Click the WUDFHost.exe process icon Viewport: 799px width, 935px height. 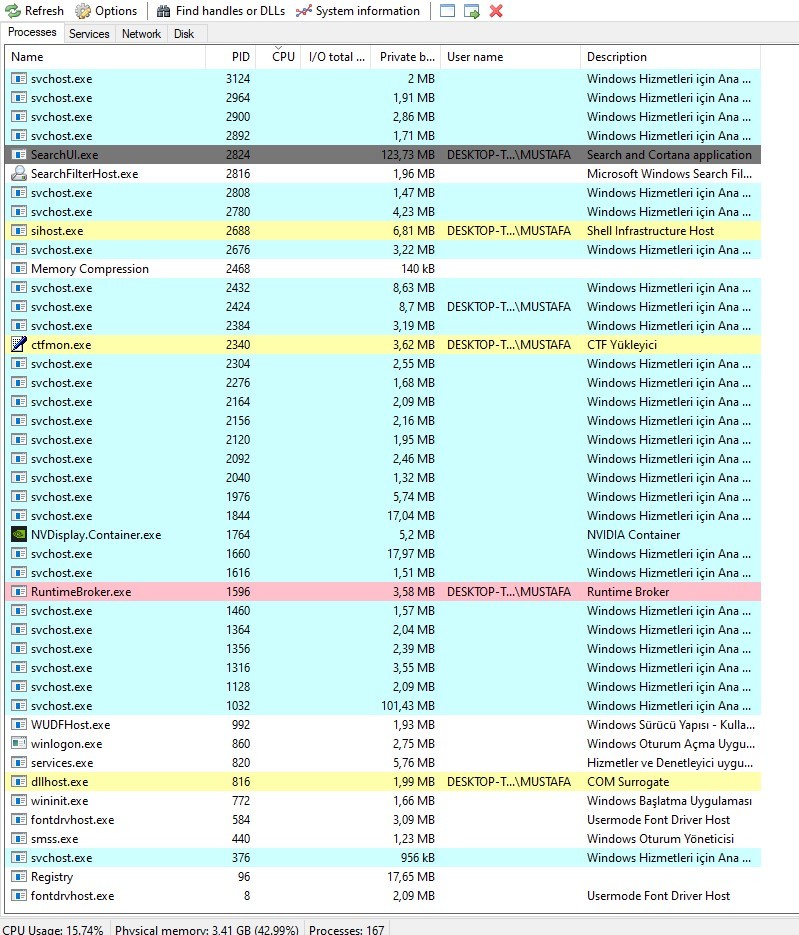19,725
